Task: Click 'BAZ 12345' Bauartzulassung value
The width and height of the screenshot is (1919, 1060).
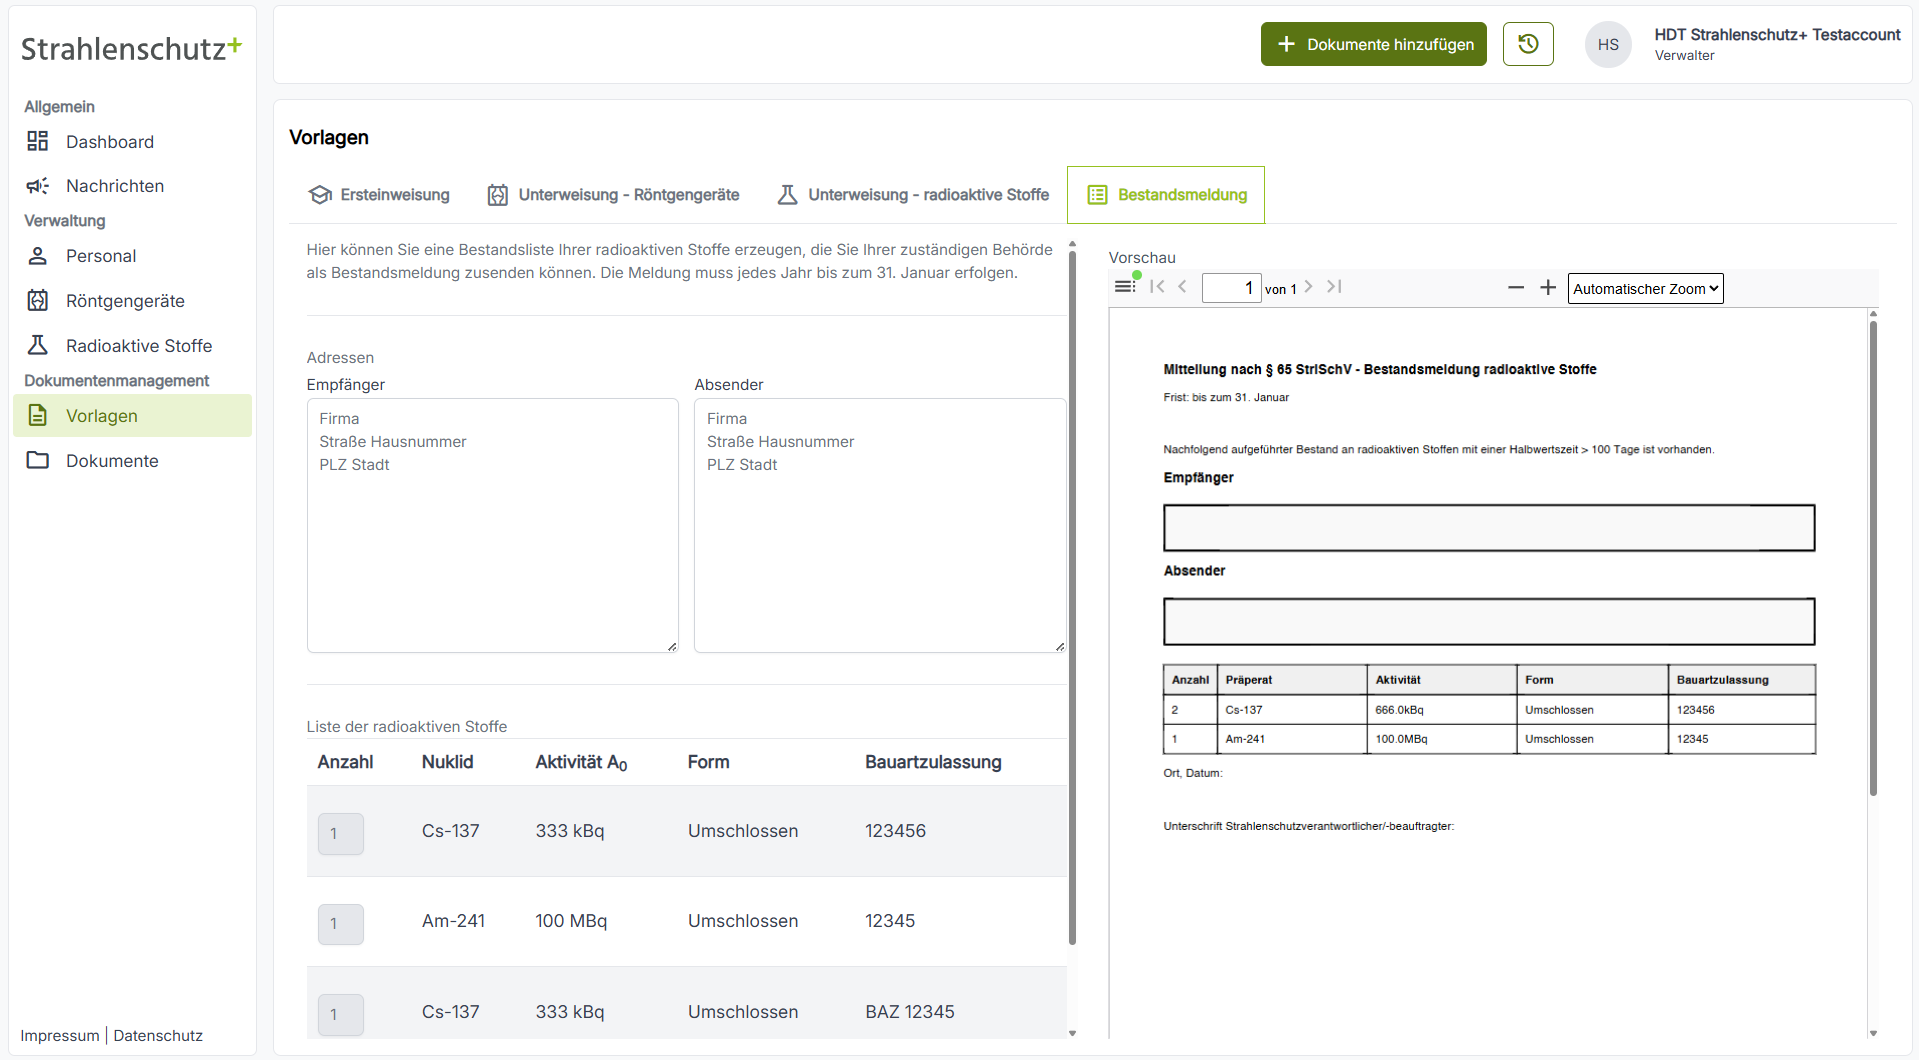Action: 910,1012
